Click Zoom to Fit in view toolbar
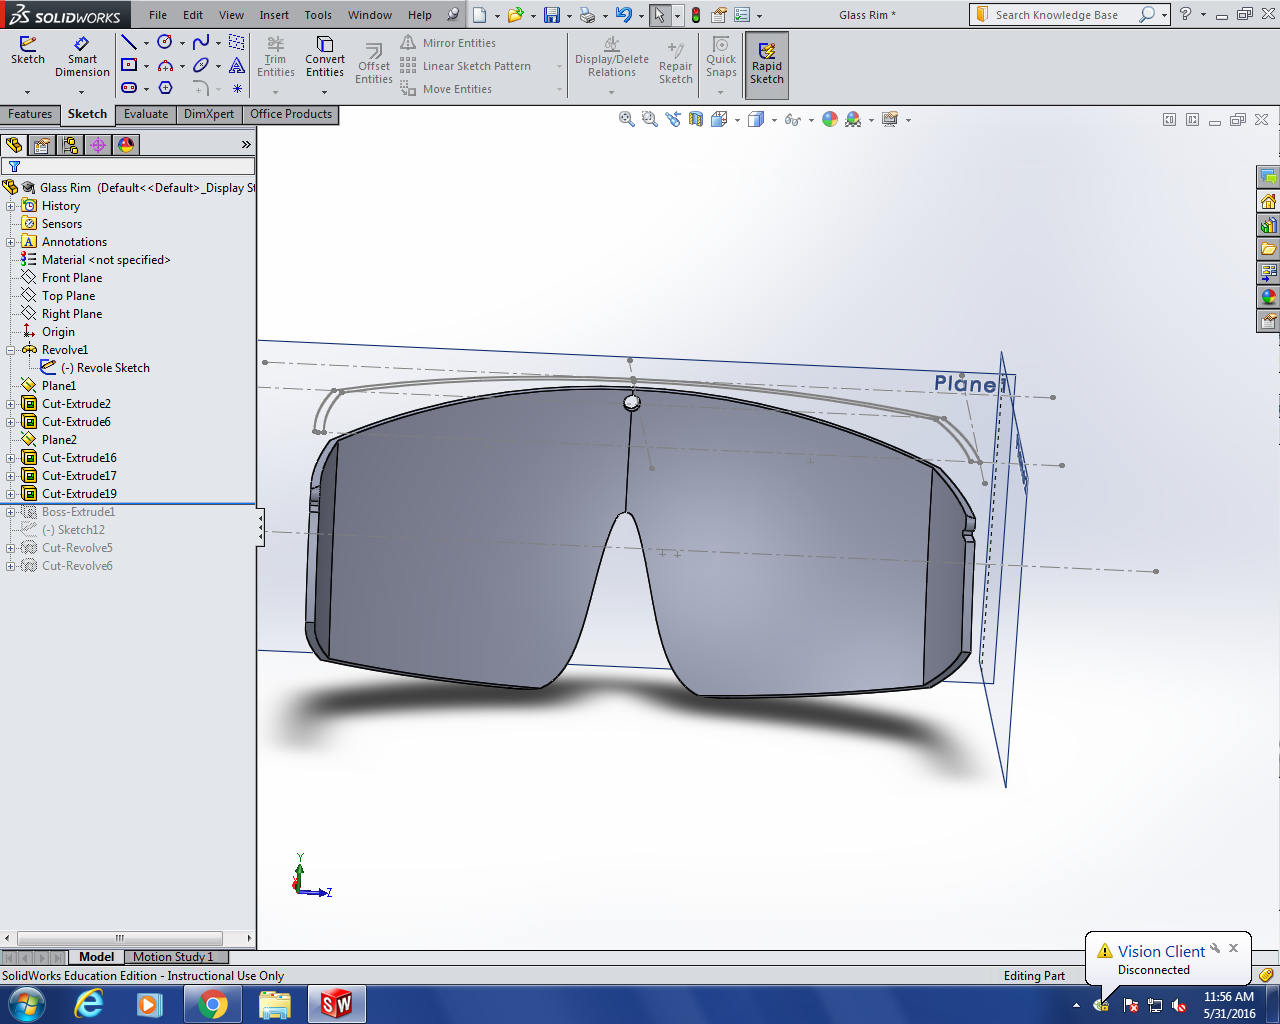Viewport: 1280px width, 1024px height. pos(627,119)
